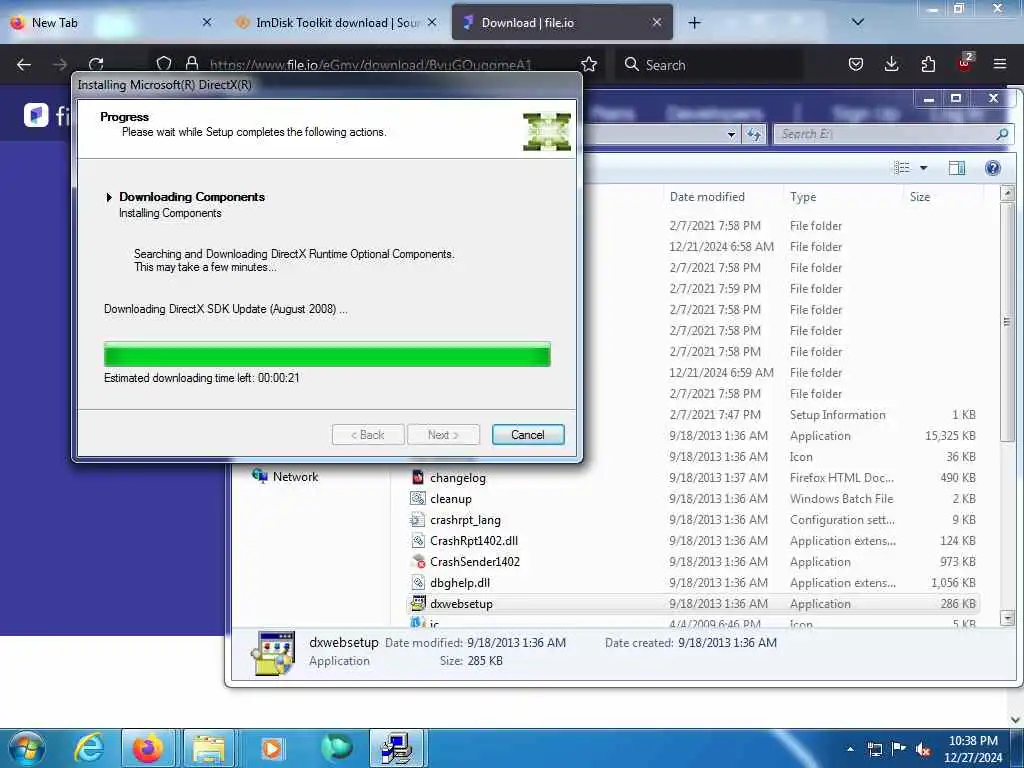Open Windows Media Player on taskbar
The height and width of the screenshot is (768, 1024).
click(x=272, y=748)
